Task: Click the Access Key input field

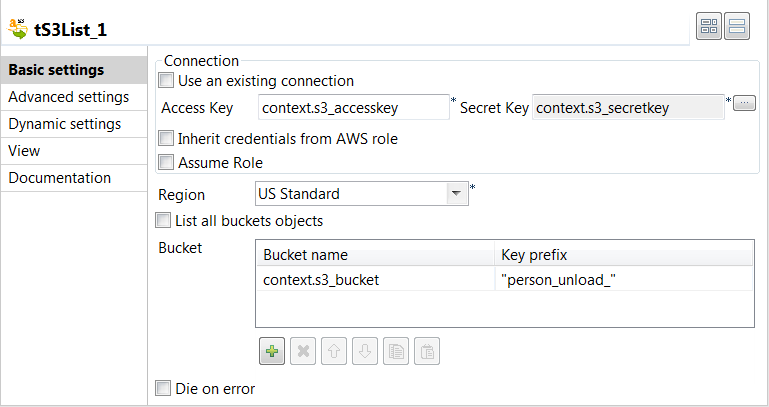Action: (x=353, y=108)
